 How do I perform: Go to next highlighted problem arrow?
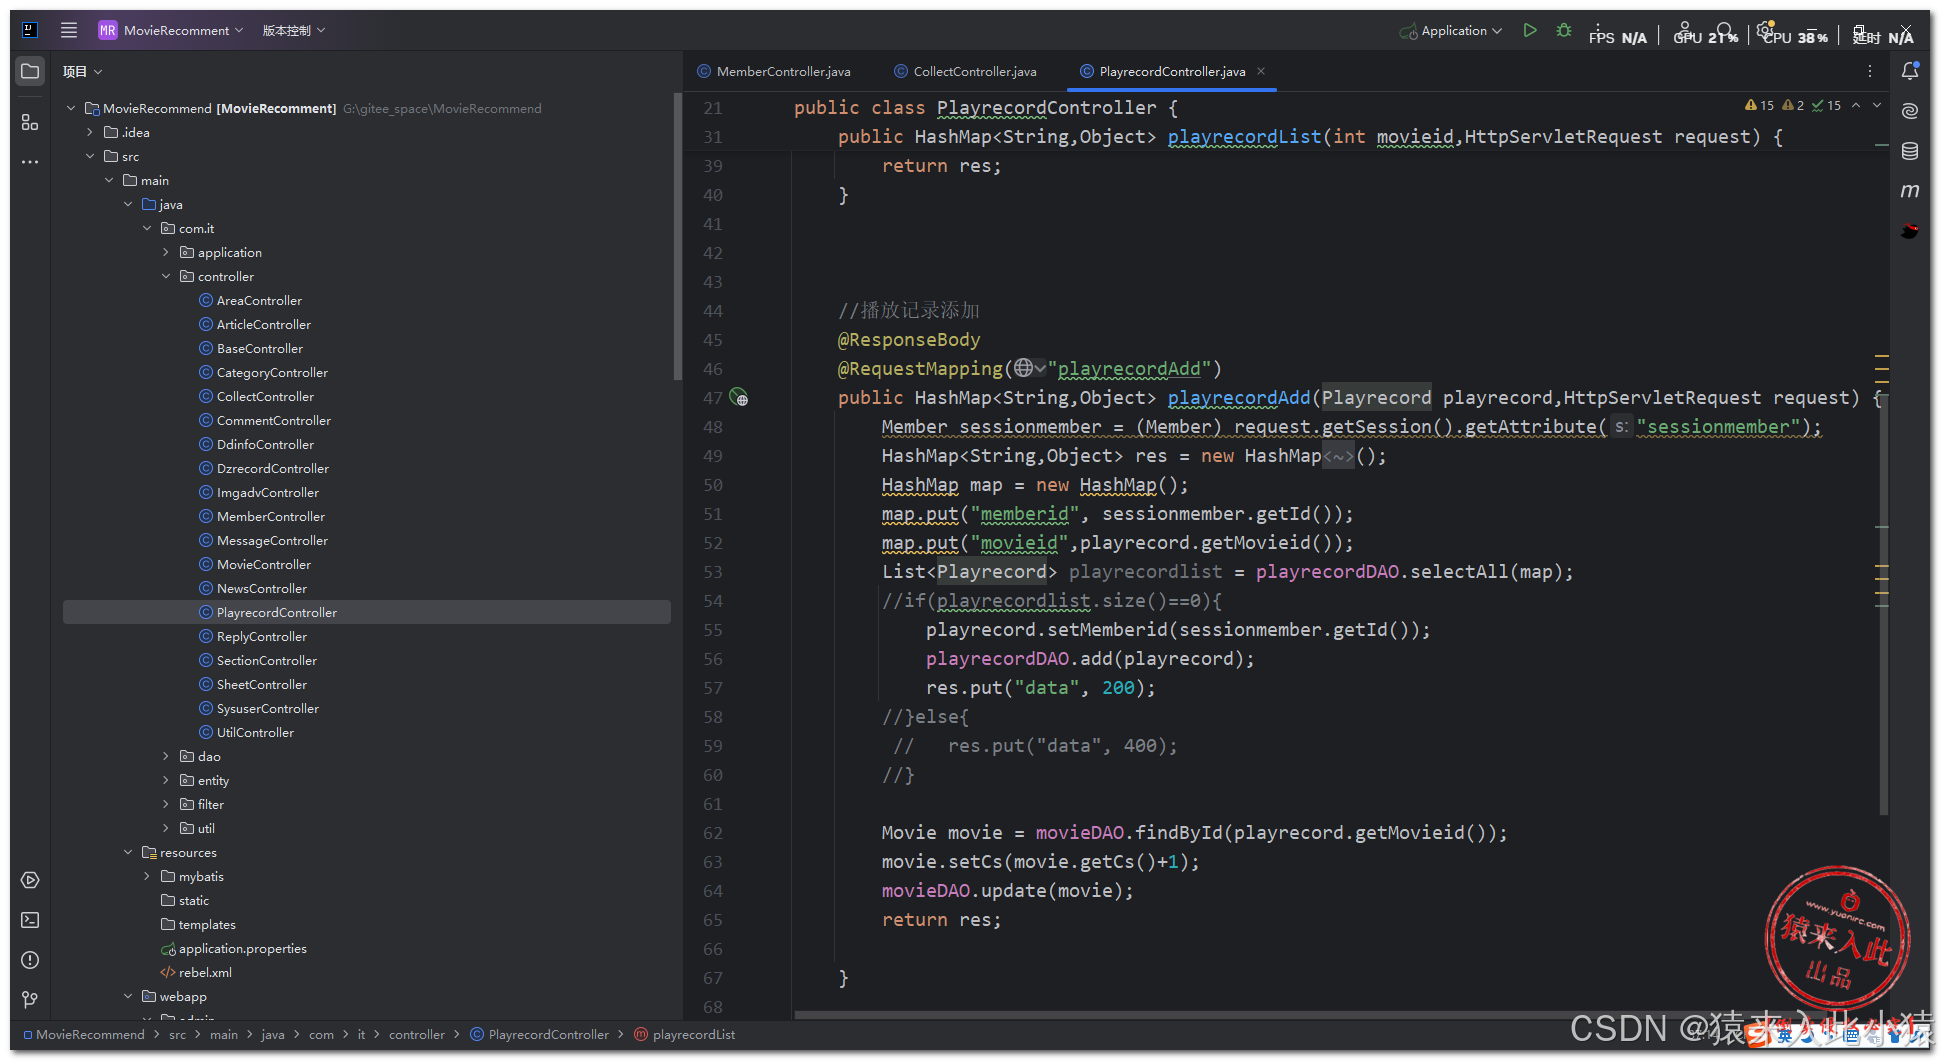coord(1877,105)
